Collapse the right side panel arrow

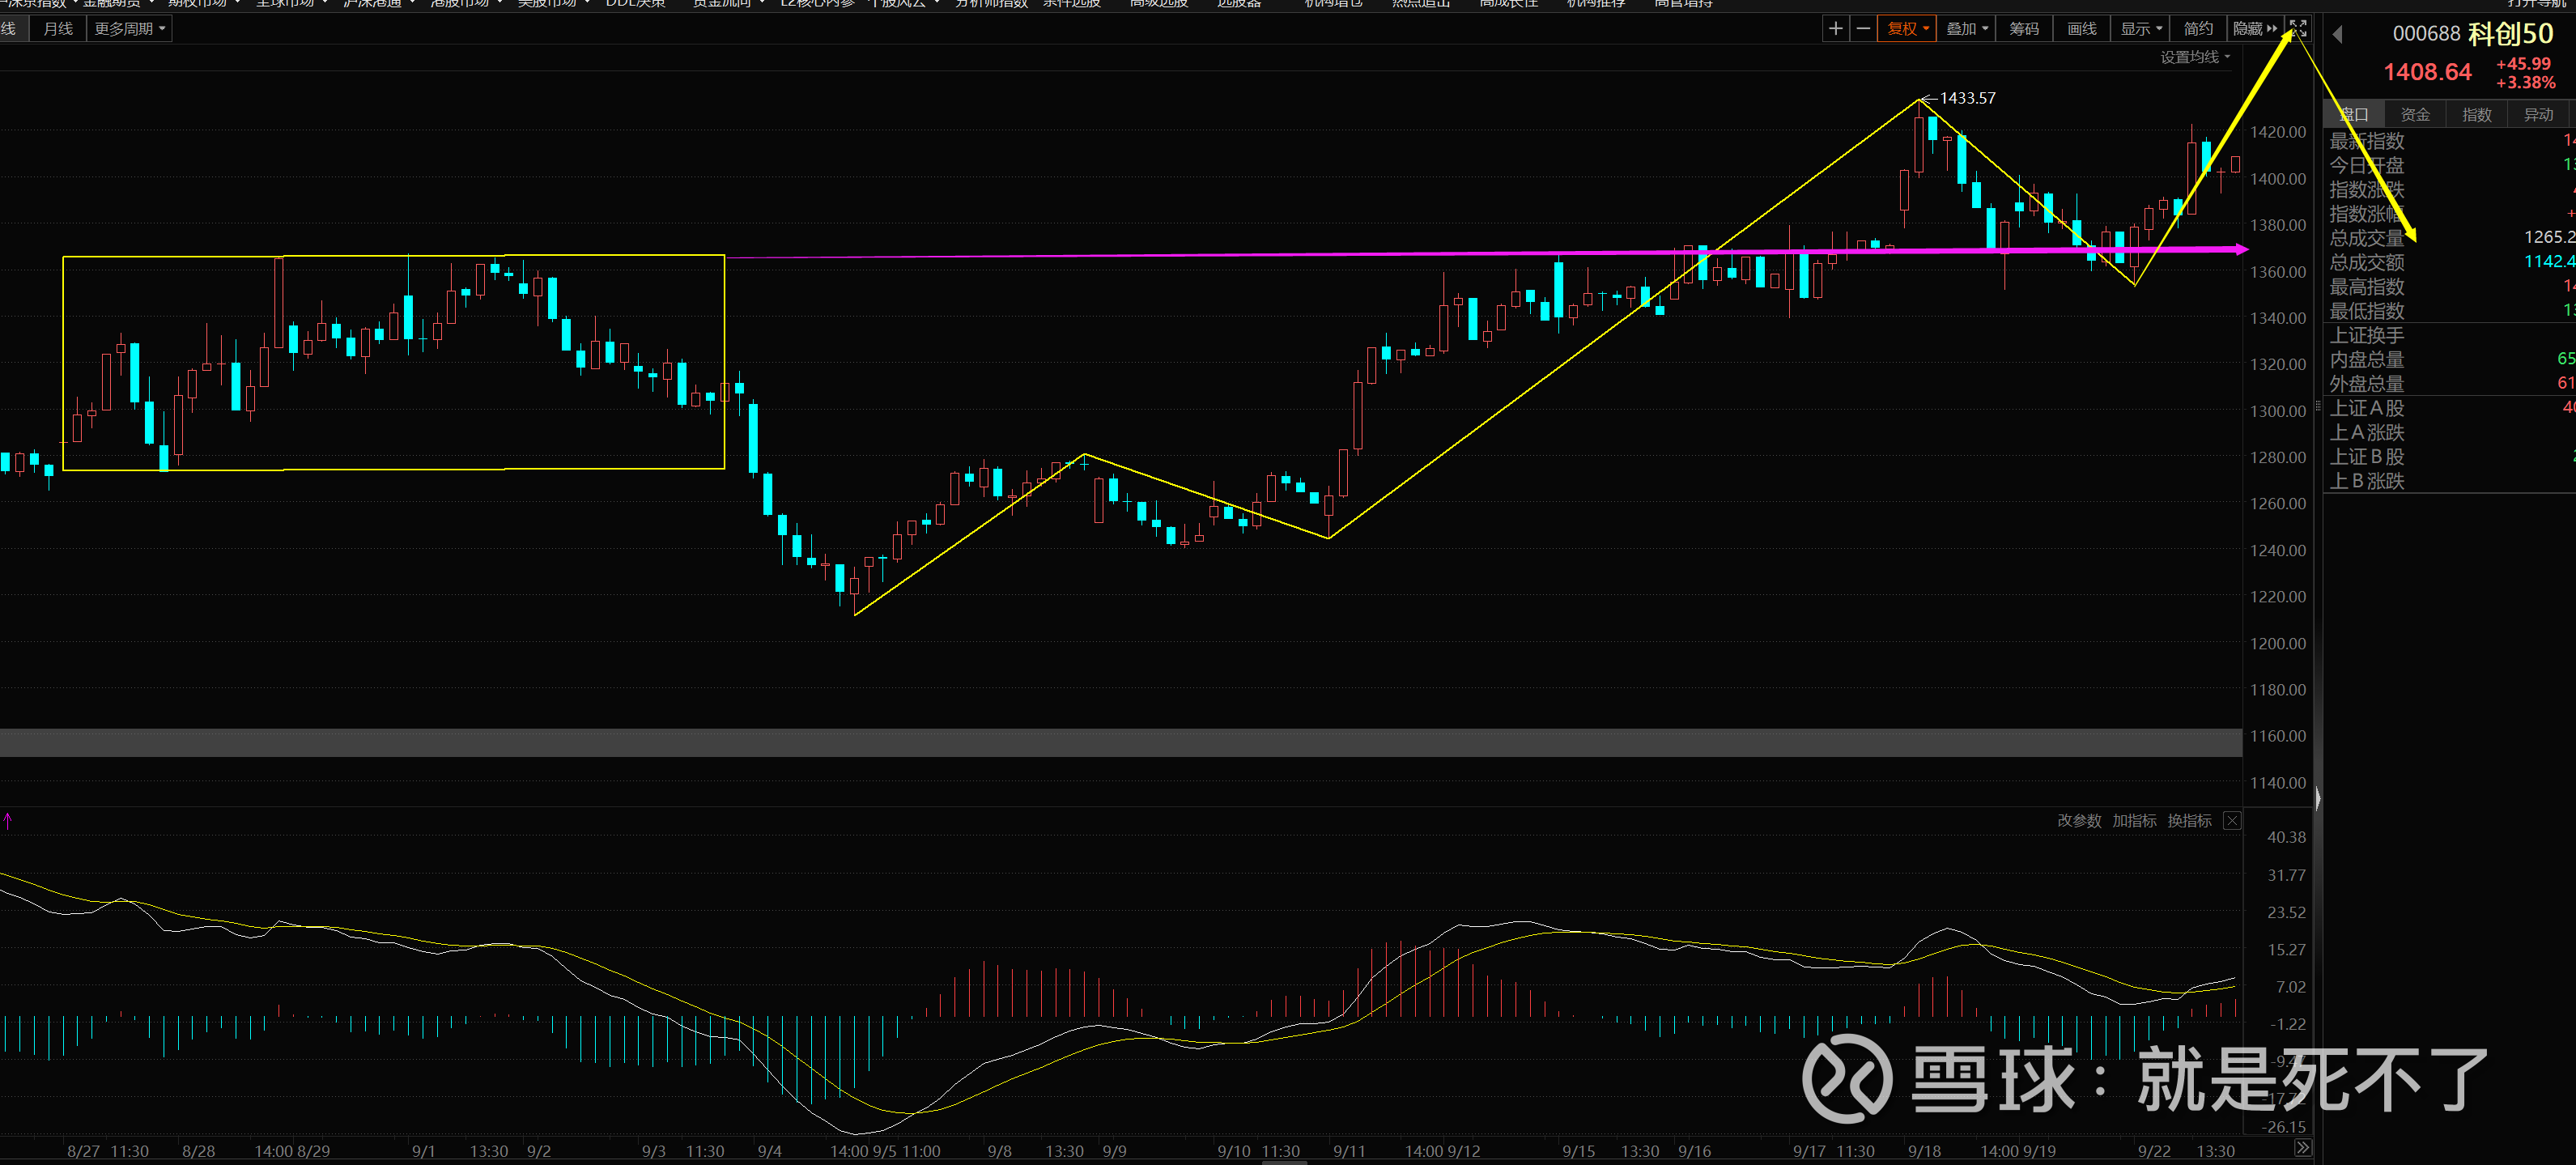(2318, 799)
